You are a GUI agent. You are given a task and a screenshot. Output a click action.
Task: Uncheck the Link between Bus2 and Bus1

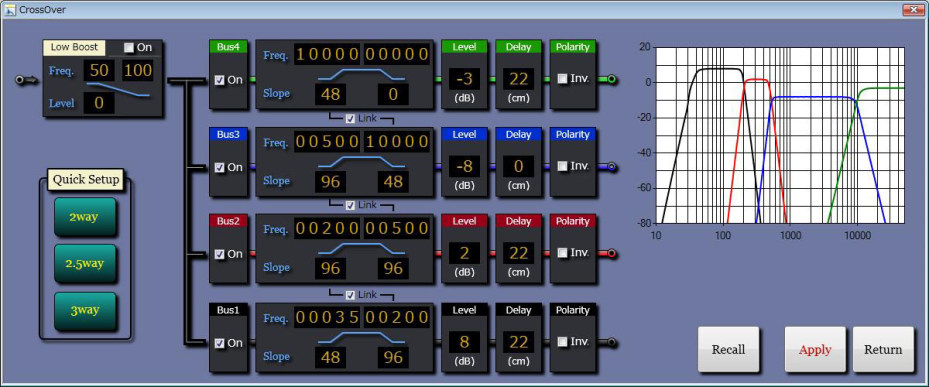coord(350,295)
